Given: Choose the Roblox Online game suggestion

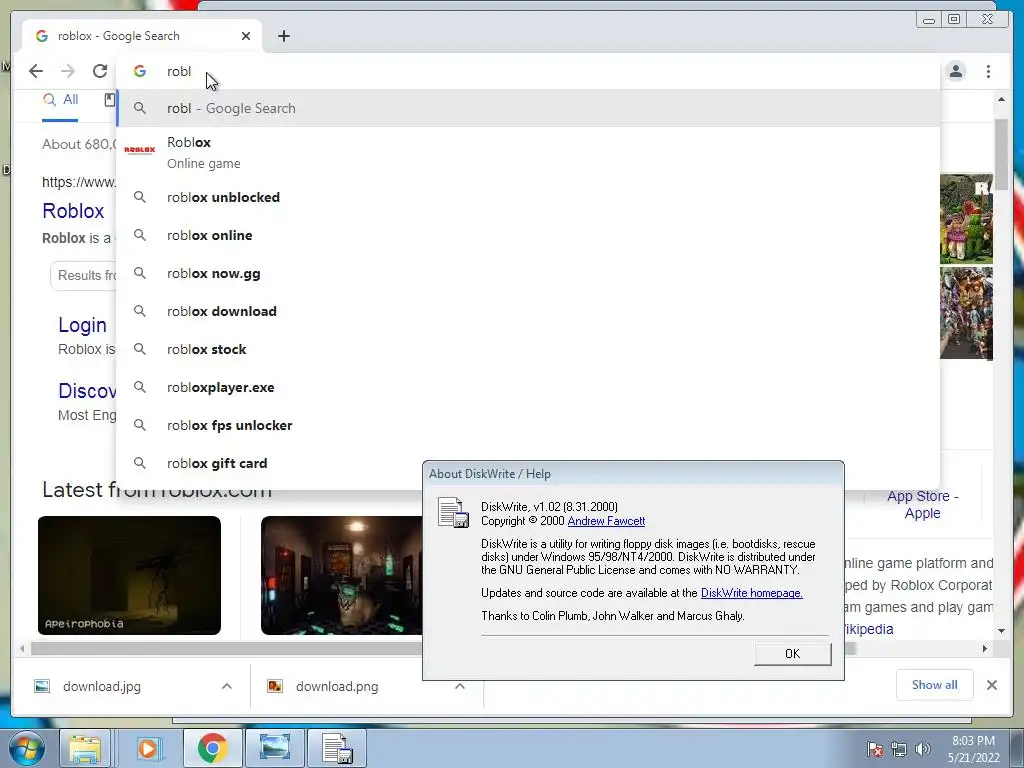Looking at the screenshot, I should (528, 152).
